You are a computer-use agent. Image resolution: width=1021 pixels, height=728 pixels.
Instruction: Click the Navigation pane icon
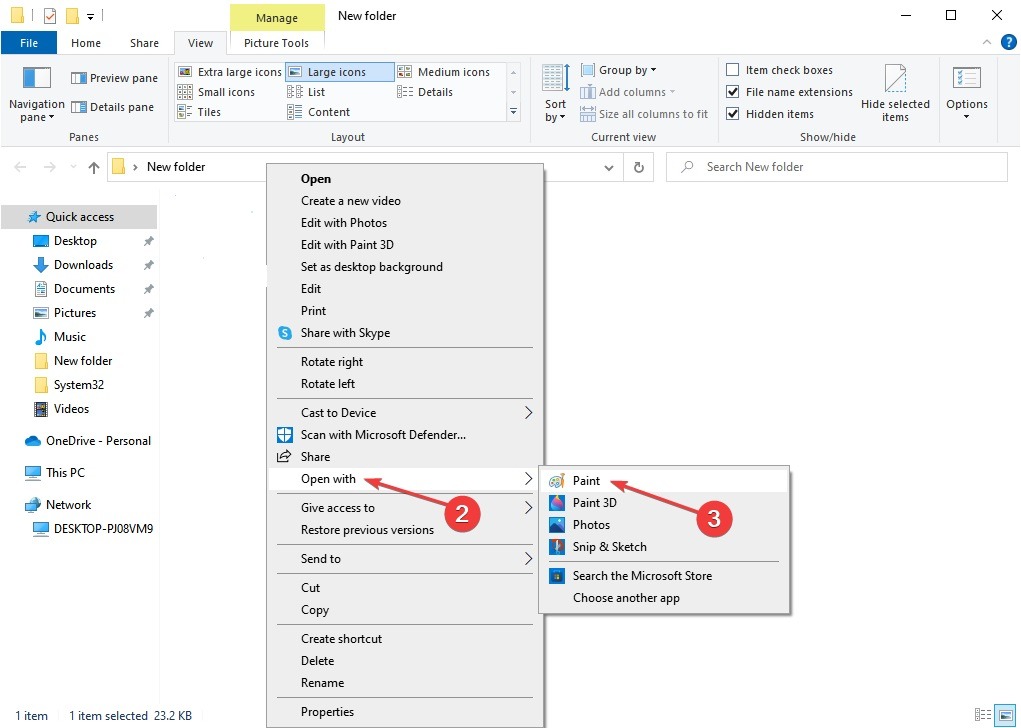36,77
